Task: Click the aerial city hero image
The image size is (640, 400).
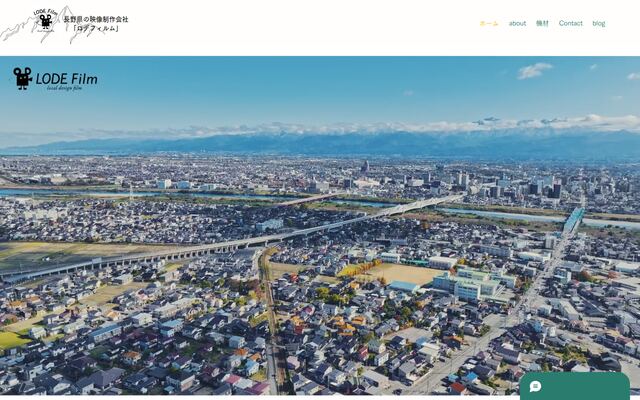Action: [x=320, y=226]
